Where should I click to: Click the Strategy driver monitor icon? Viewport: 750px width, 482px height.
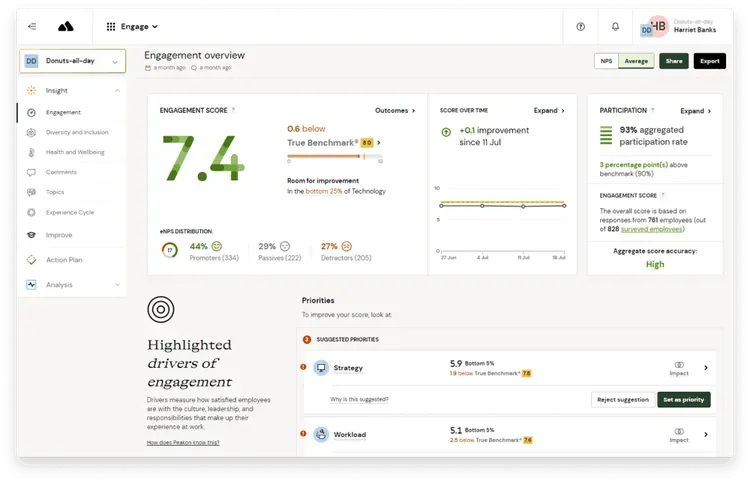coord(321,368)
